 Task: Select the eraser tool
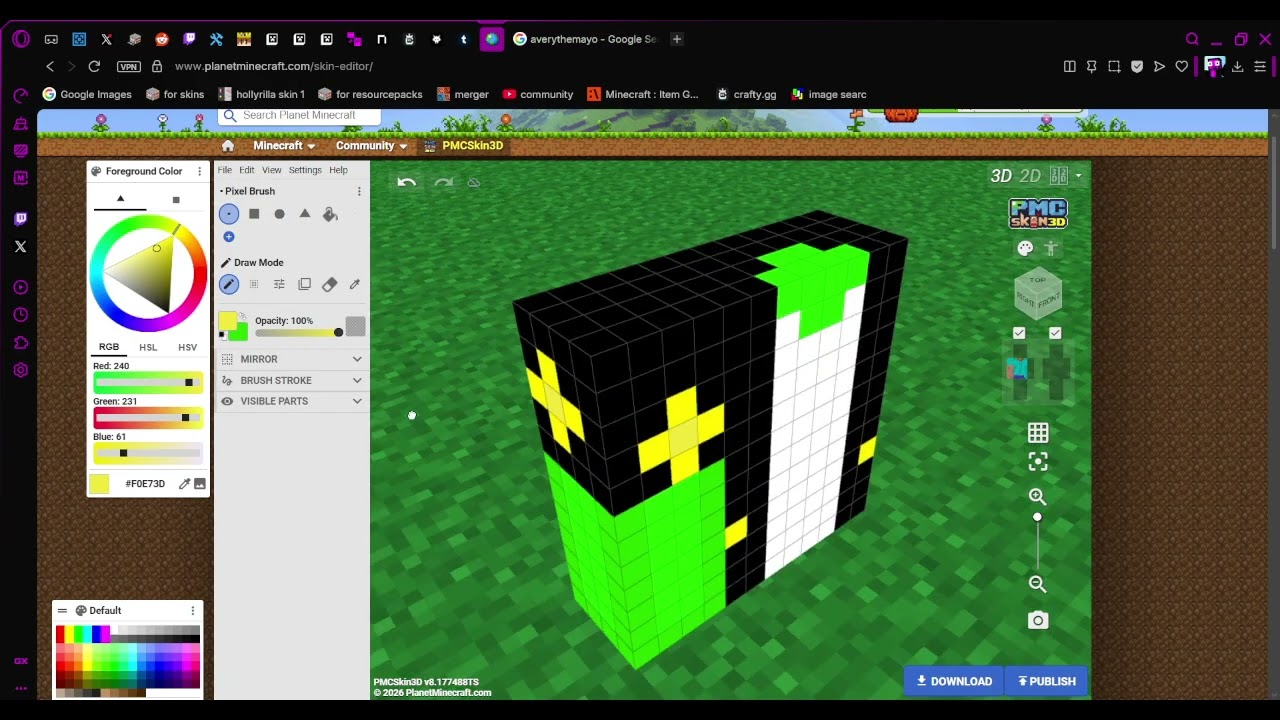[x=330, y=284]
